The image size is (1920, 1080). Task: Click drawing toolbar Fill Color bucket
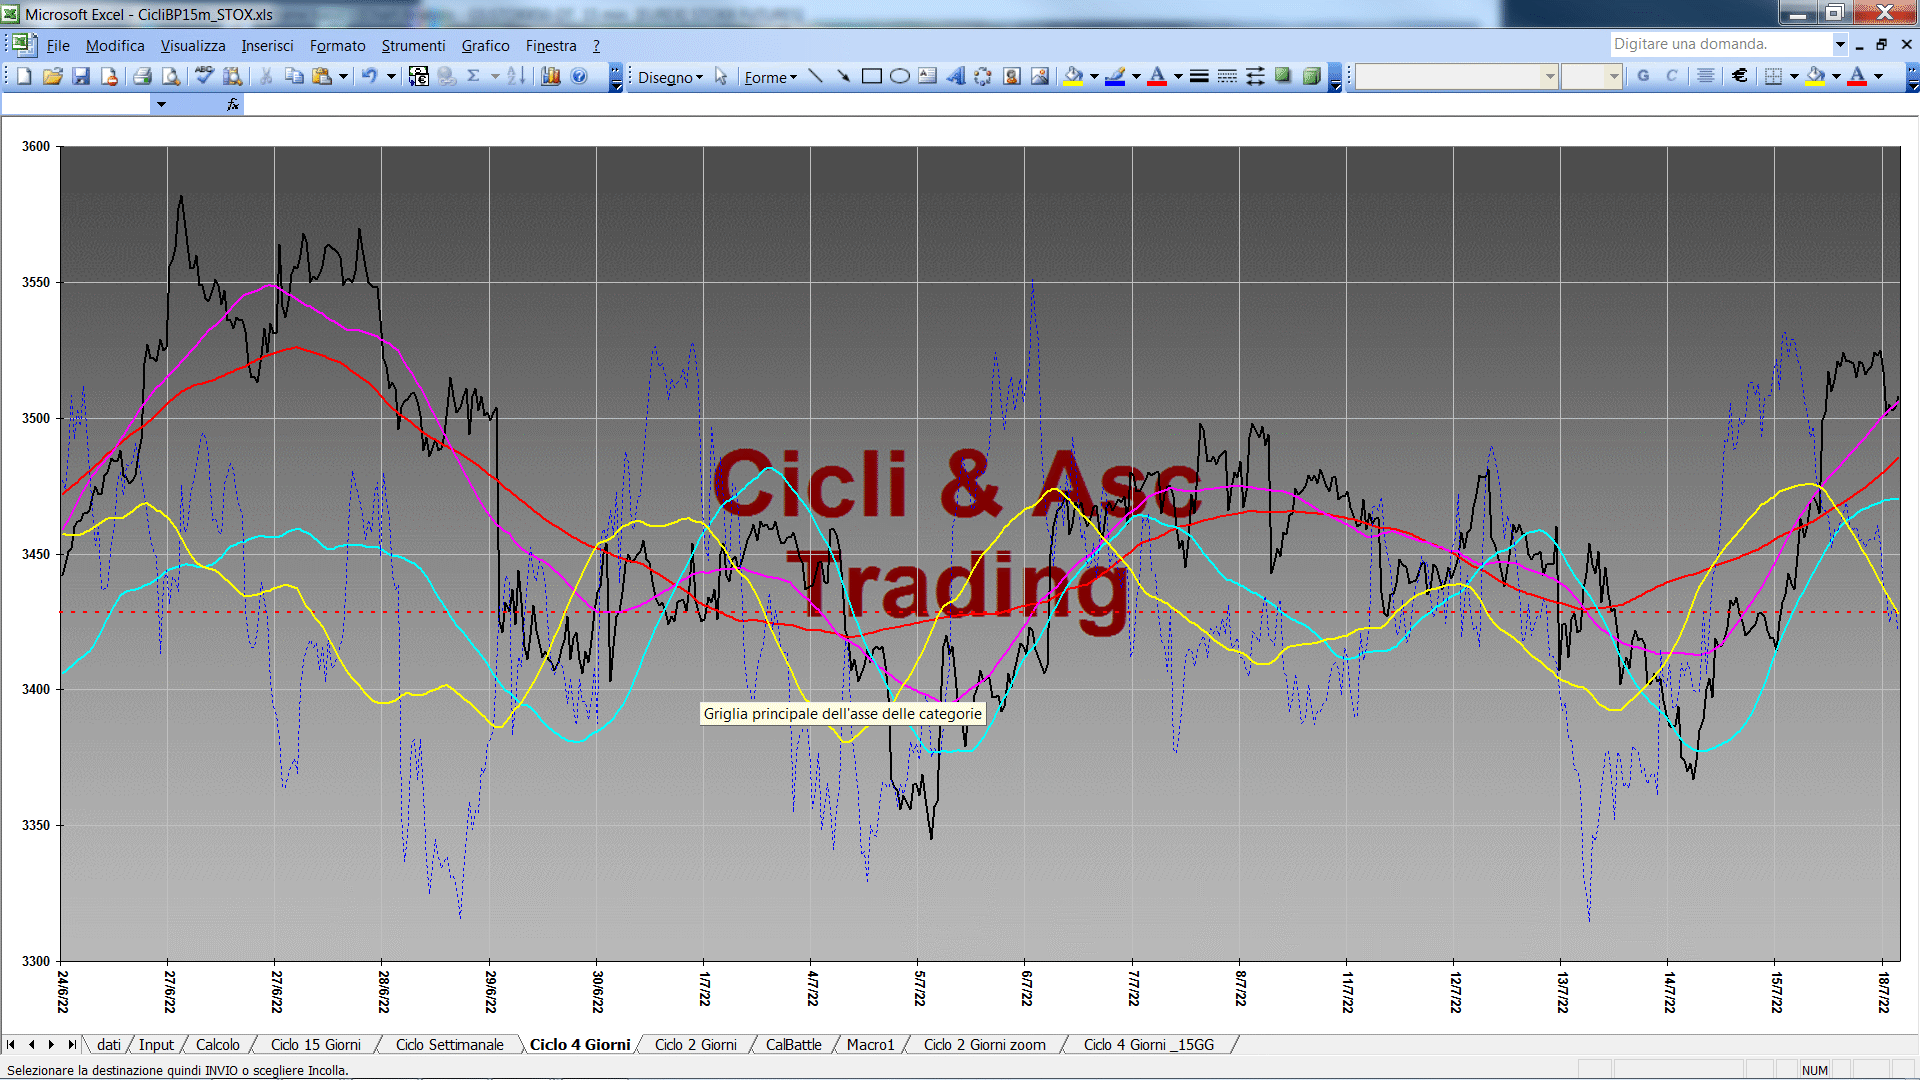pos(1074,76)
